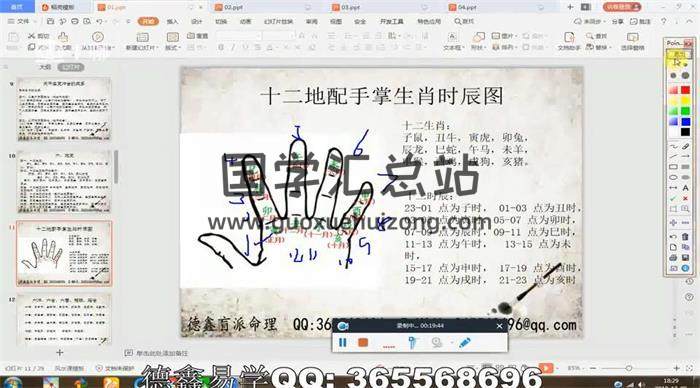This screenshot has width=700, height=388.
Task: Select black in Pointofix palette
Action: (x=685, y=132)
